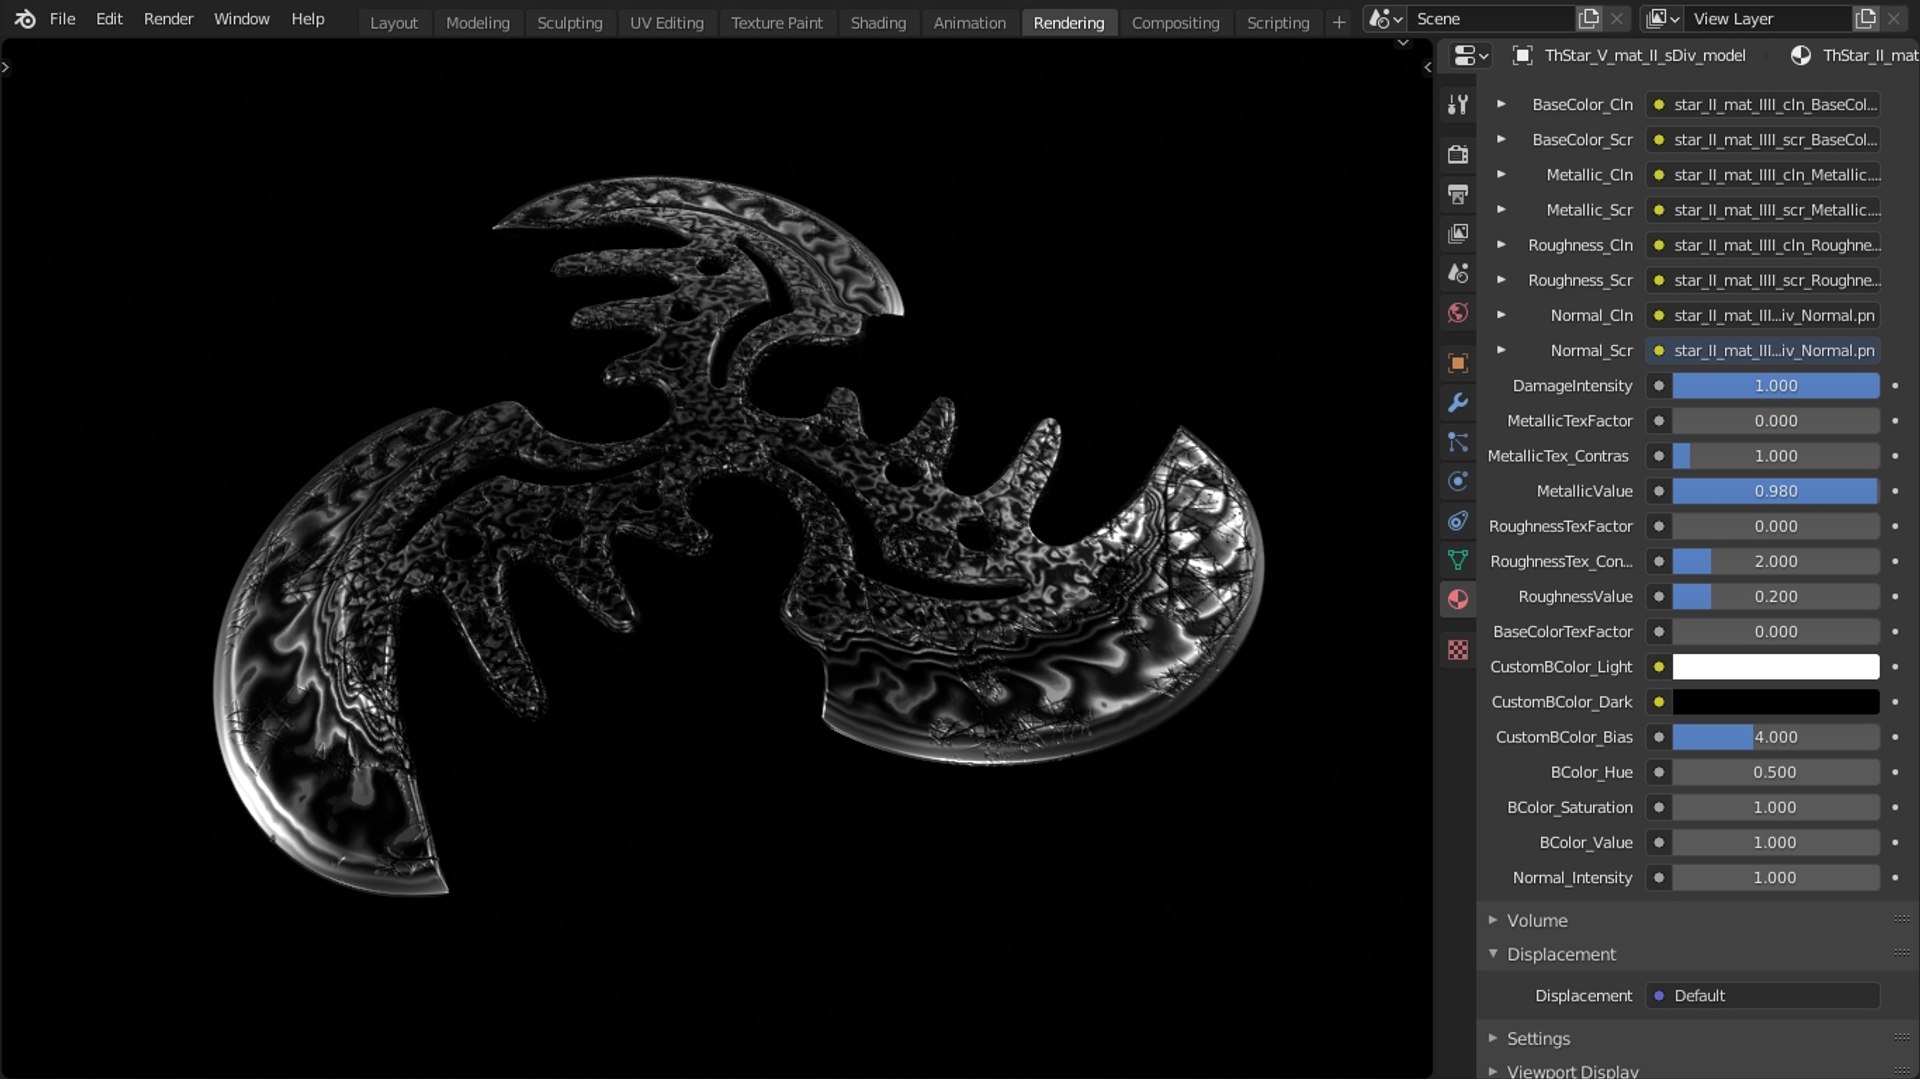Image resolution: width=1920 pixels, height=1079 pixels.
Task: Add a new workspace with plus icon
Action: coord(1338,22)
